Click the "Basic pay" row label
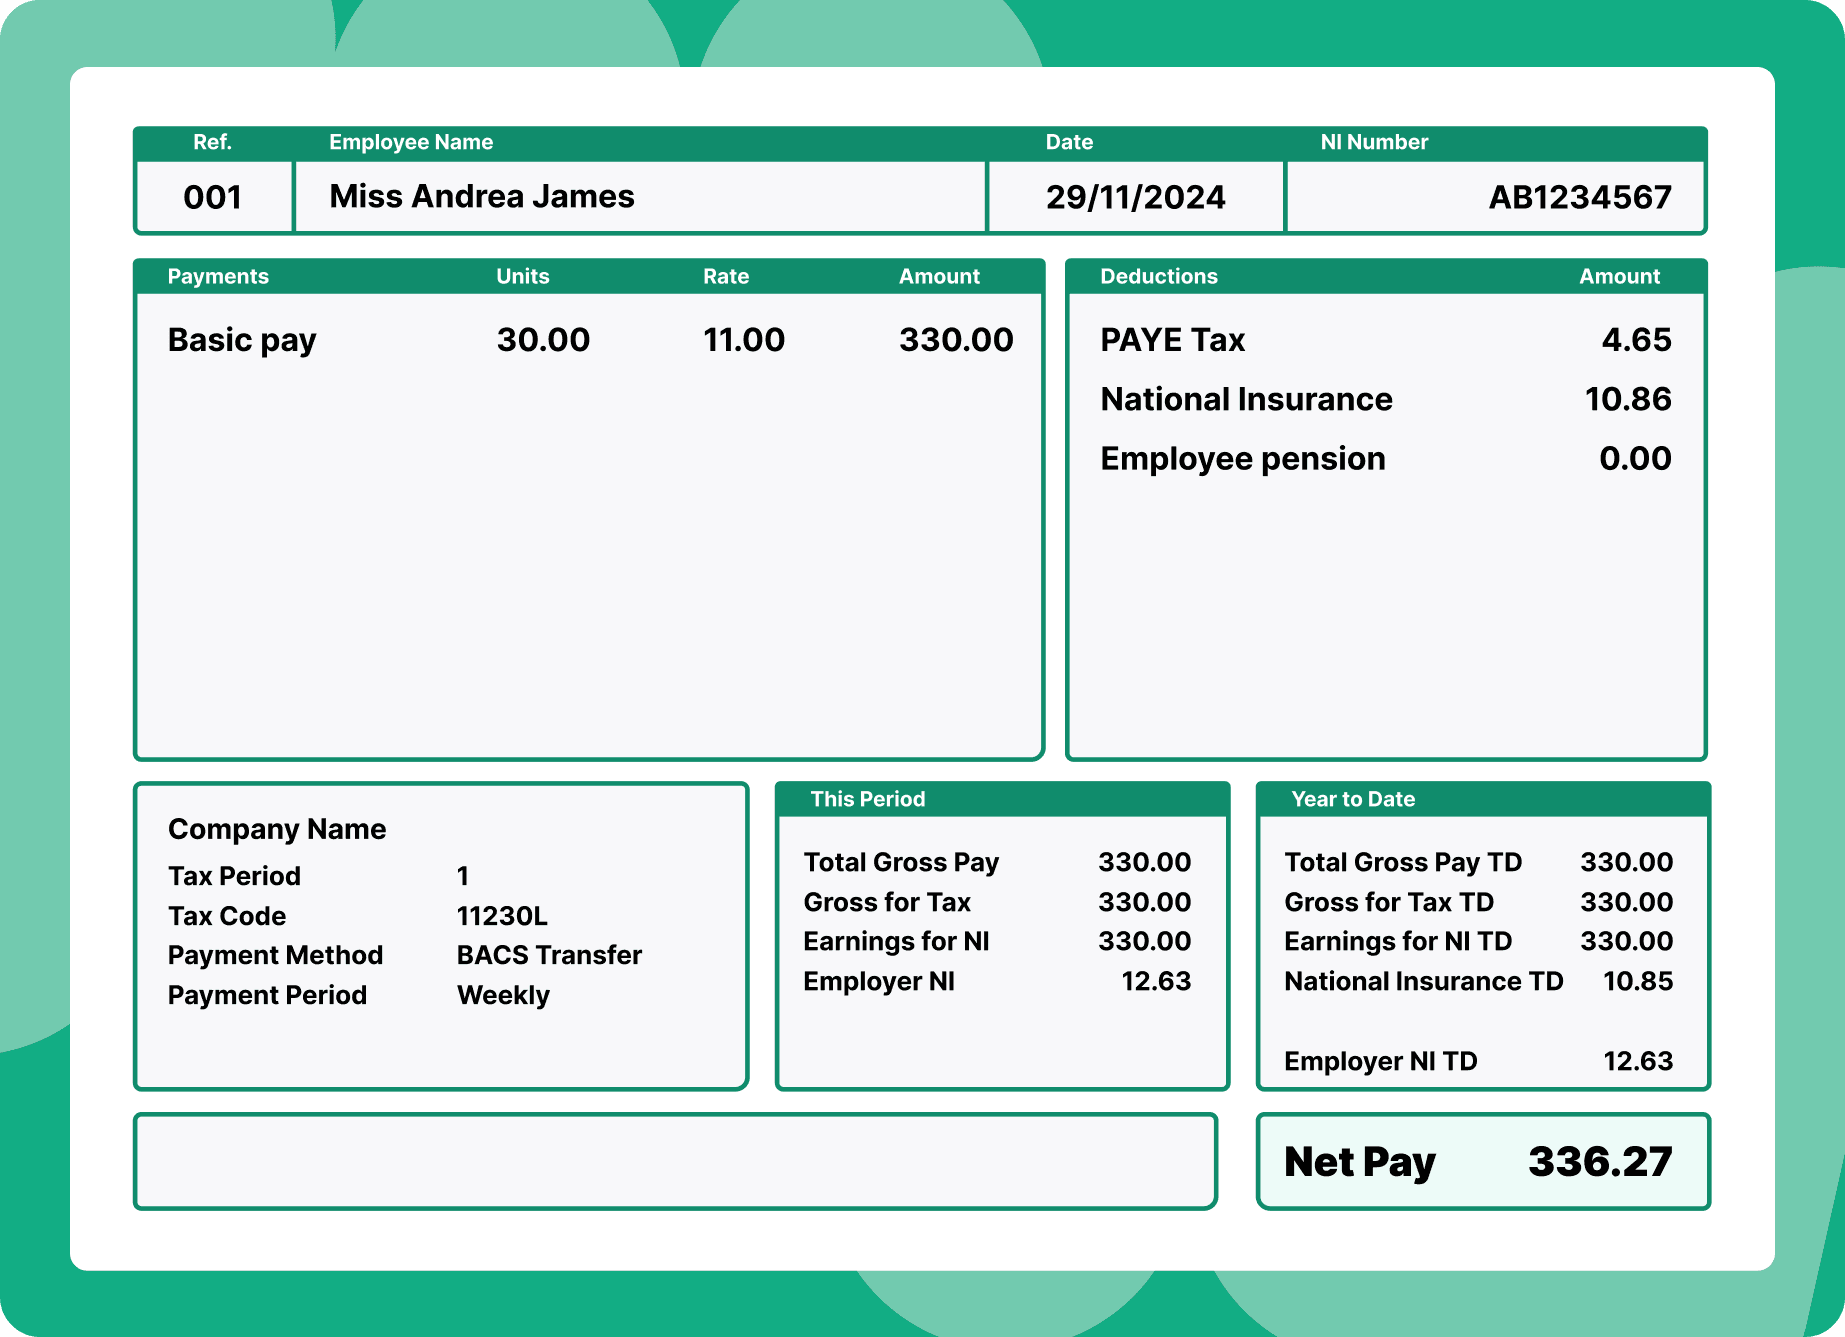Image resolution: width=1845 pixels, height=1337 pixels. [x=242, y=341]
